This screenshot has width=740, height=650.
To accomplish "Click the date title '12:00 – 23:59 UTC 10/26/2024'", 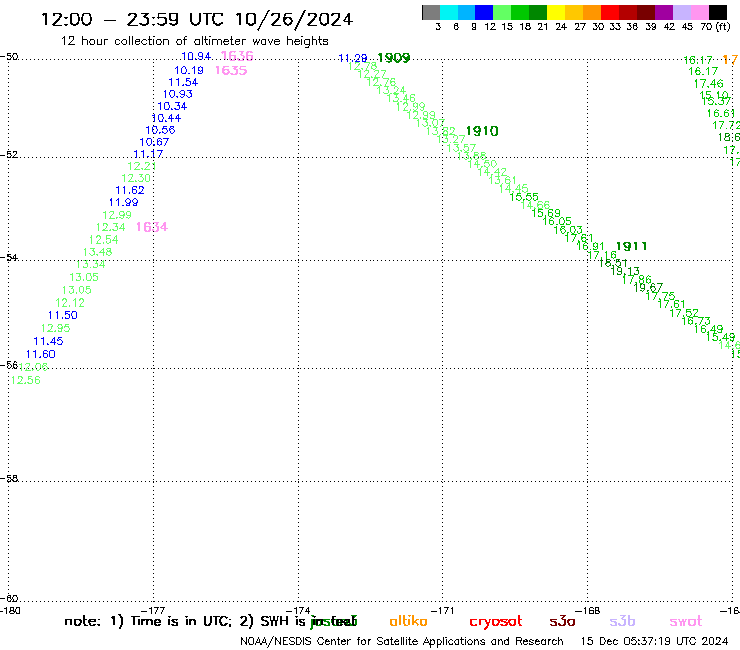I will coord(197,19).
